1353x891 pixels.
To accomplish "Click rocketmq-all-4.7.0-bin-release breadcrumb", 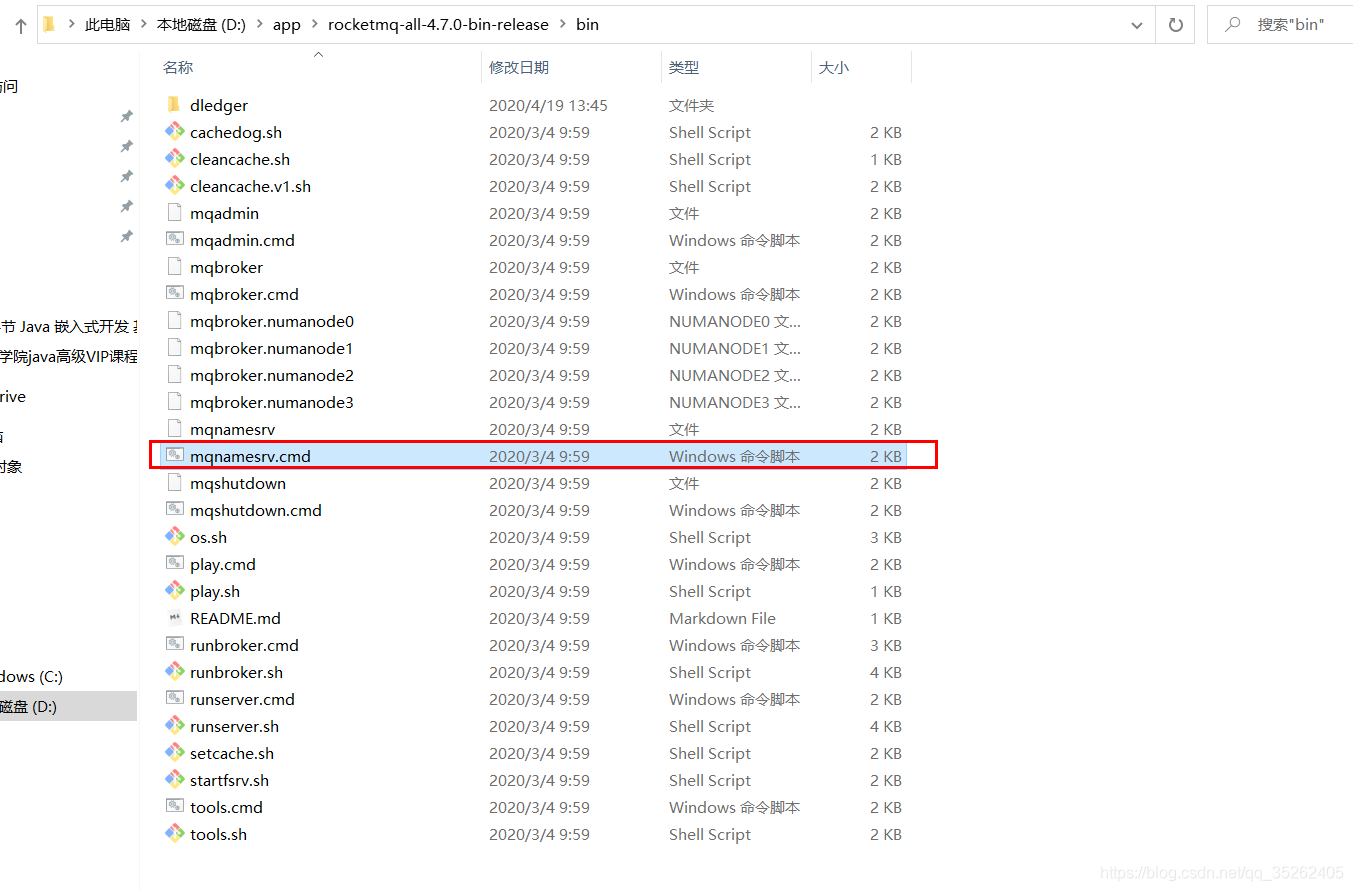I will click(x=438, y=25).
